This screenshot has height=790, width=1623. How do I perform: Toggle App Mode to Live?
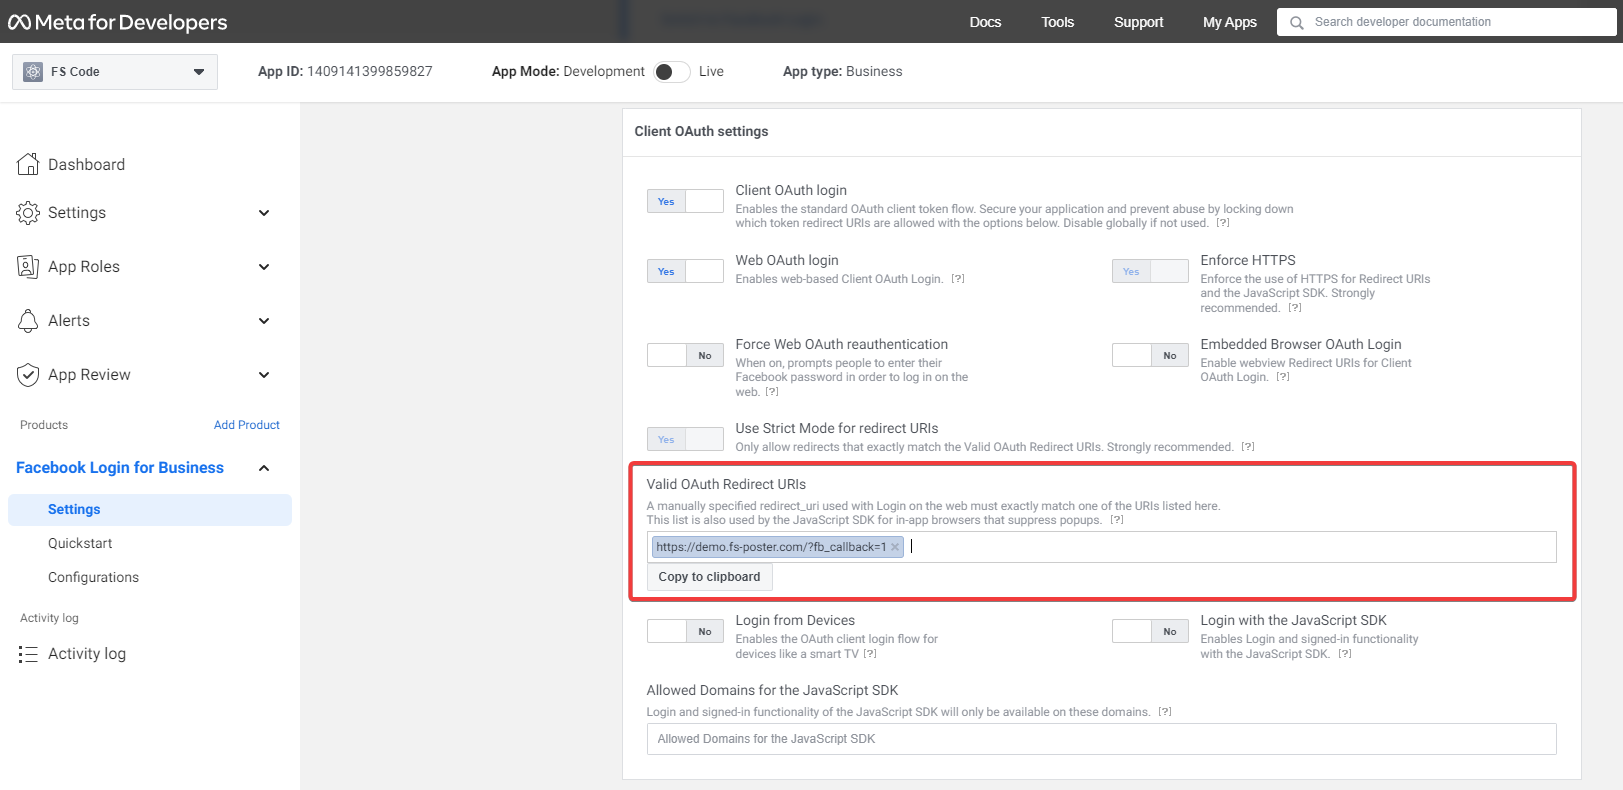(672, 72)
